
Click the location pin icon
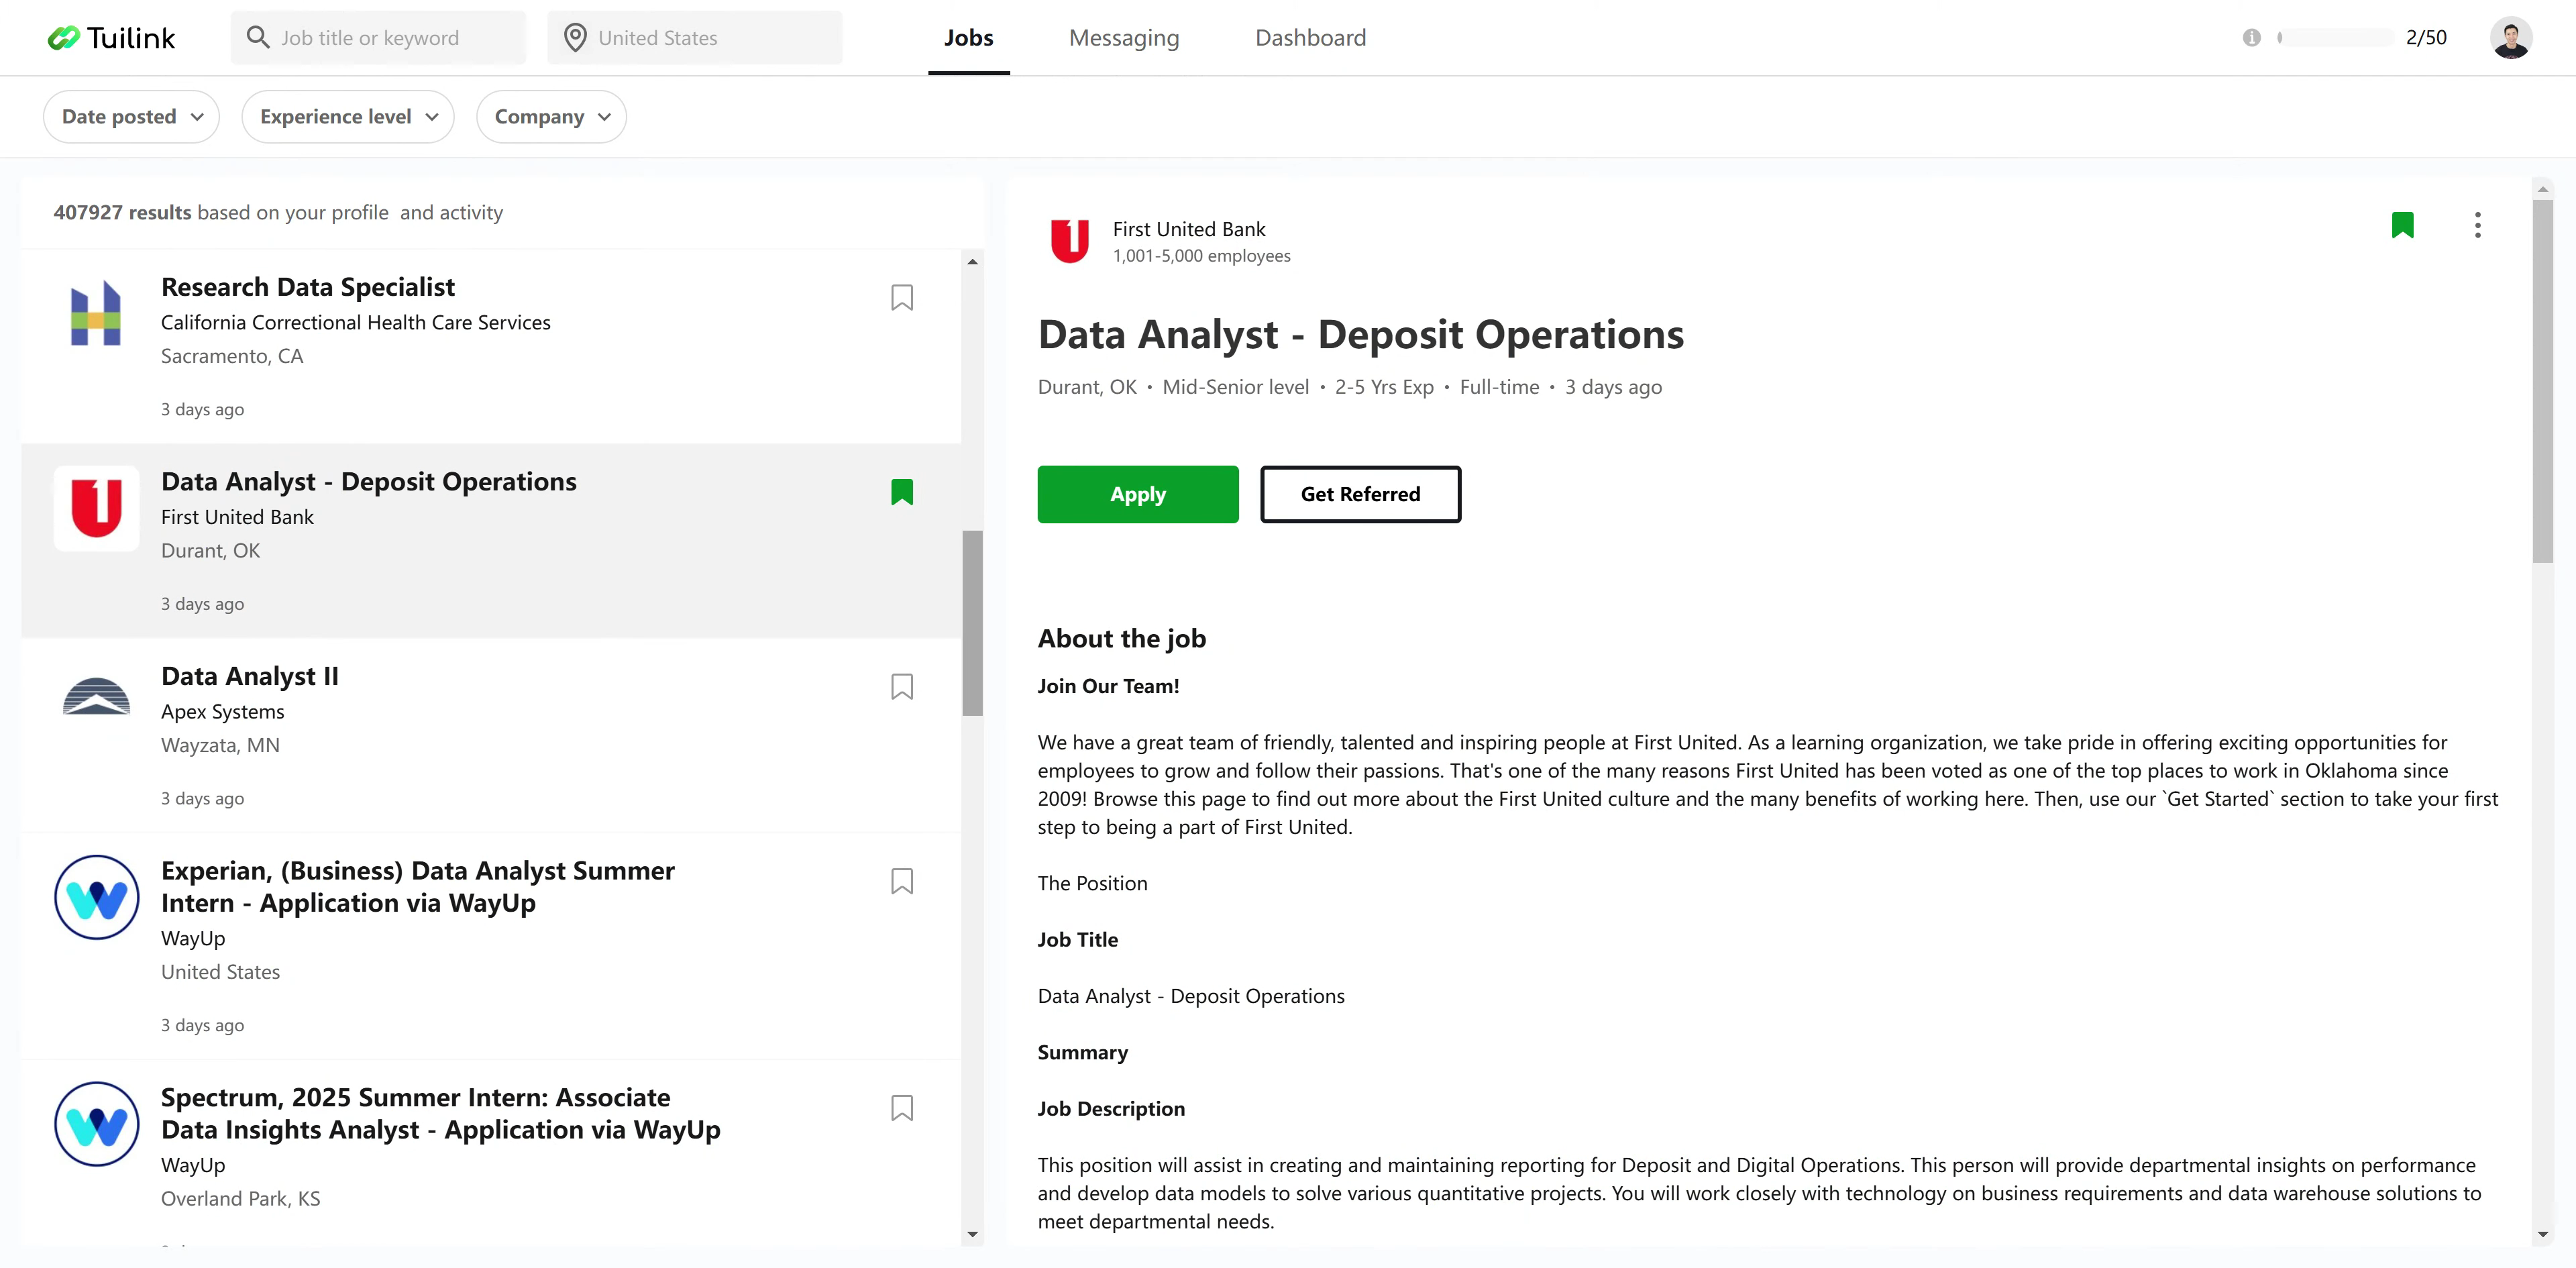575,38
